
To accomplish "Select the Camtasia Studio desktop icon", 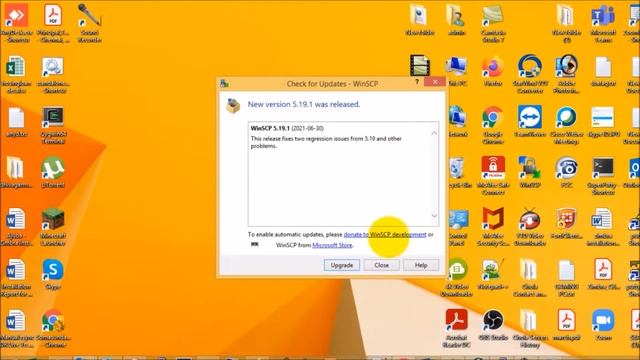I will [x=493, y=24].
